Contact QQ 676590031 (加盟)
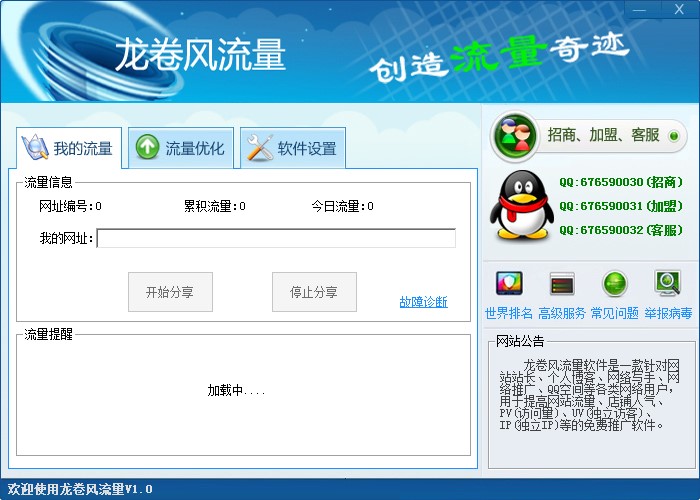 point(620,206)
